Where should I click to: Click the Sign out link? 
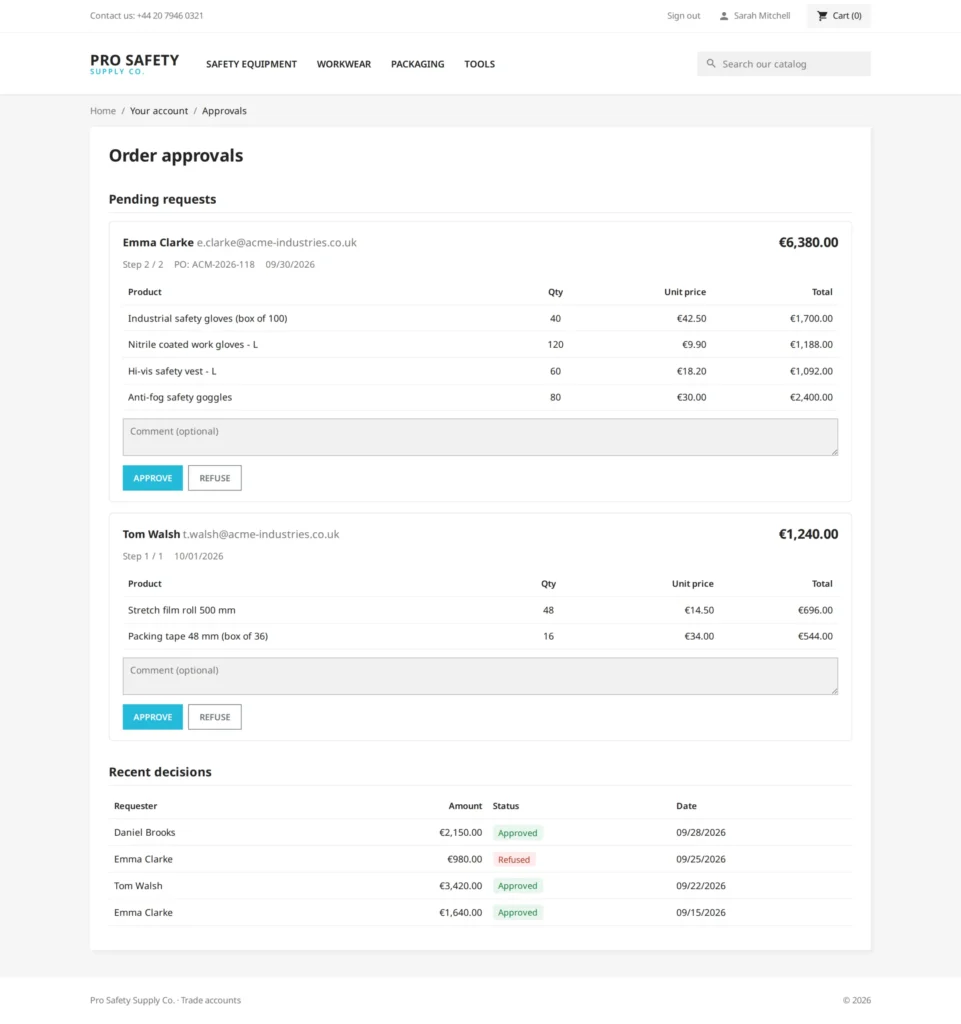(684, 16)
